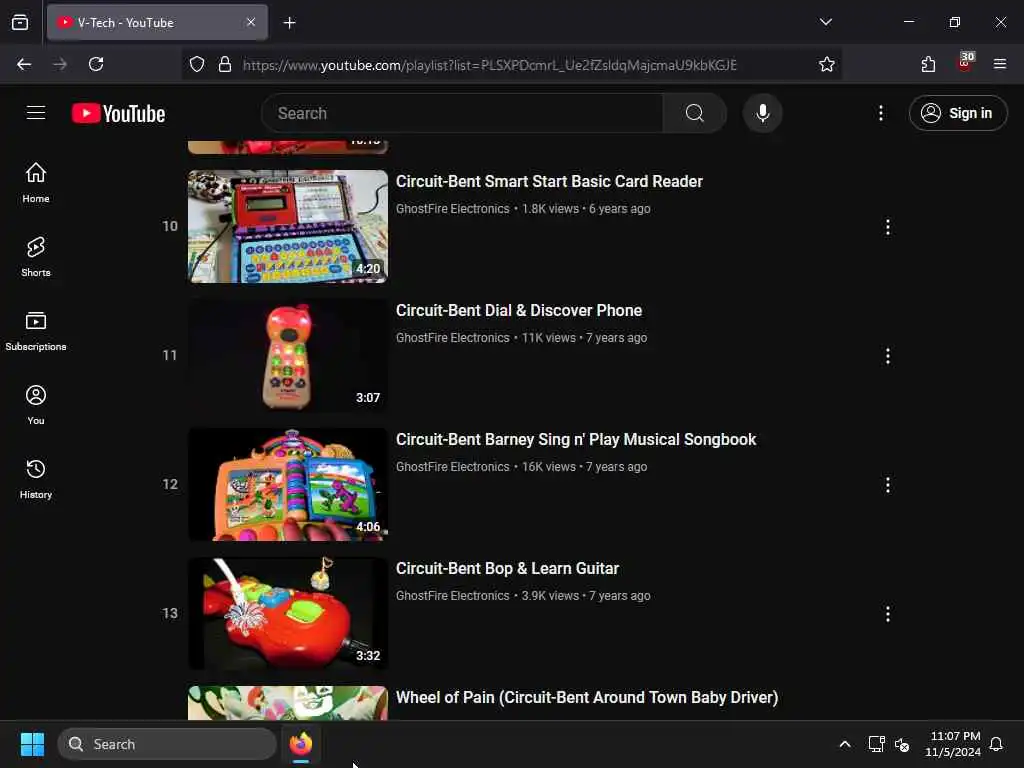This screenshot has width=1024, height=768.
Task: Open Shorts in sidebar
Action: [x=36, y=257]
